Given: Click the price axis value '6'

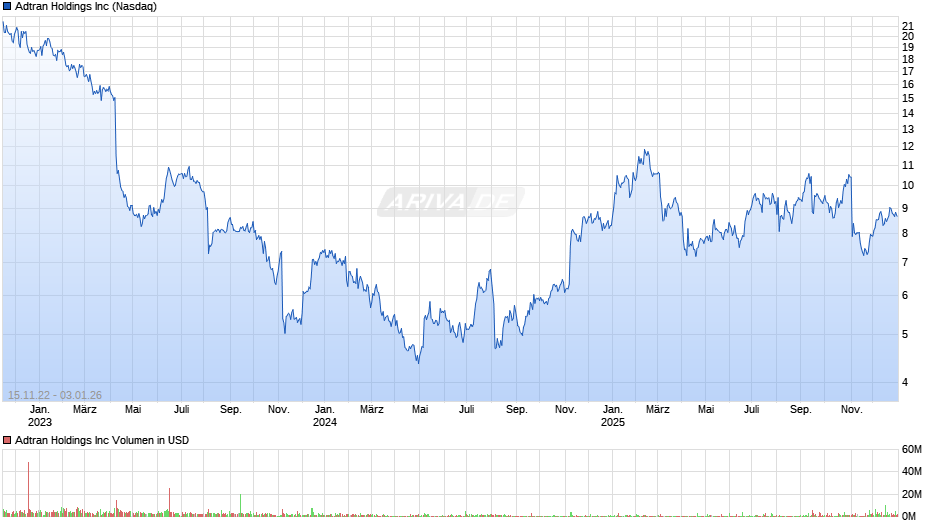Looking at the screenshot, I should pos(905,295).
